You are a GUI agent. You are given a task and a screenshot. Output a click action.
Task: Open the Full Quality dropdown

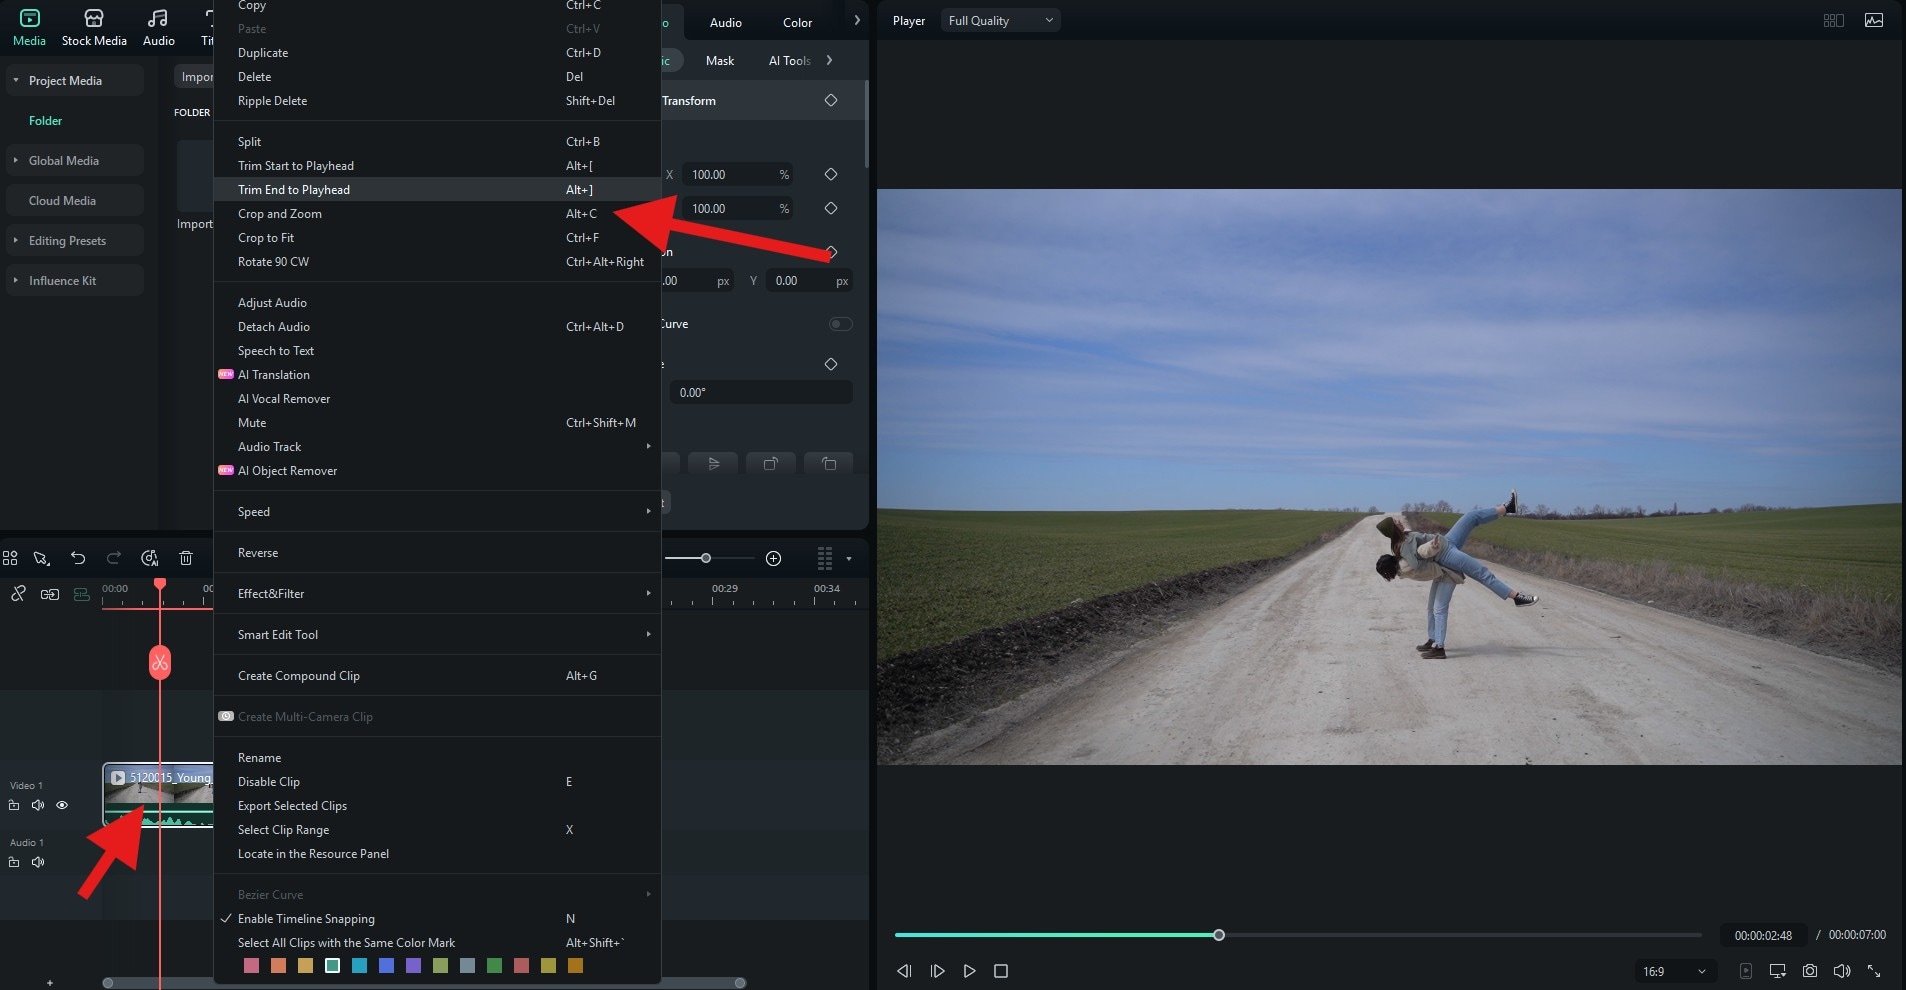[1000, 20]
